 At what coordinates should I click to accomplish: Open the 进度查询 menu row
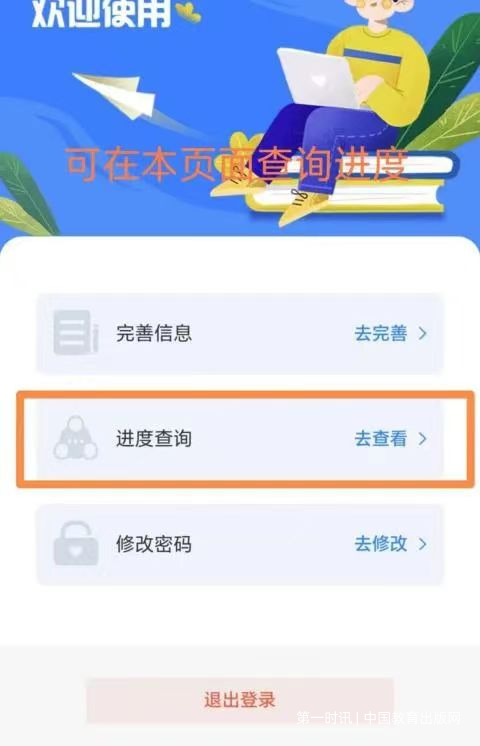pos(240,439)
